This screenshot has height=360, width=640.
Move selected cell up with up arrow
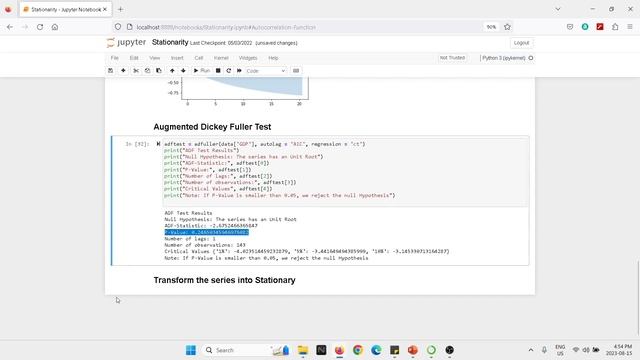(x=172, y=71)
